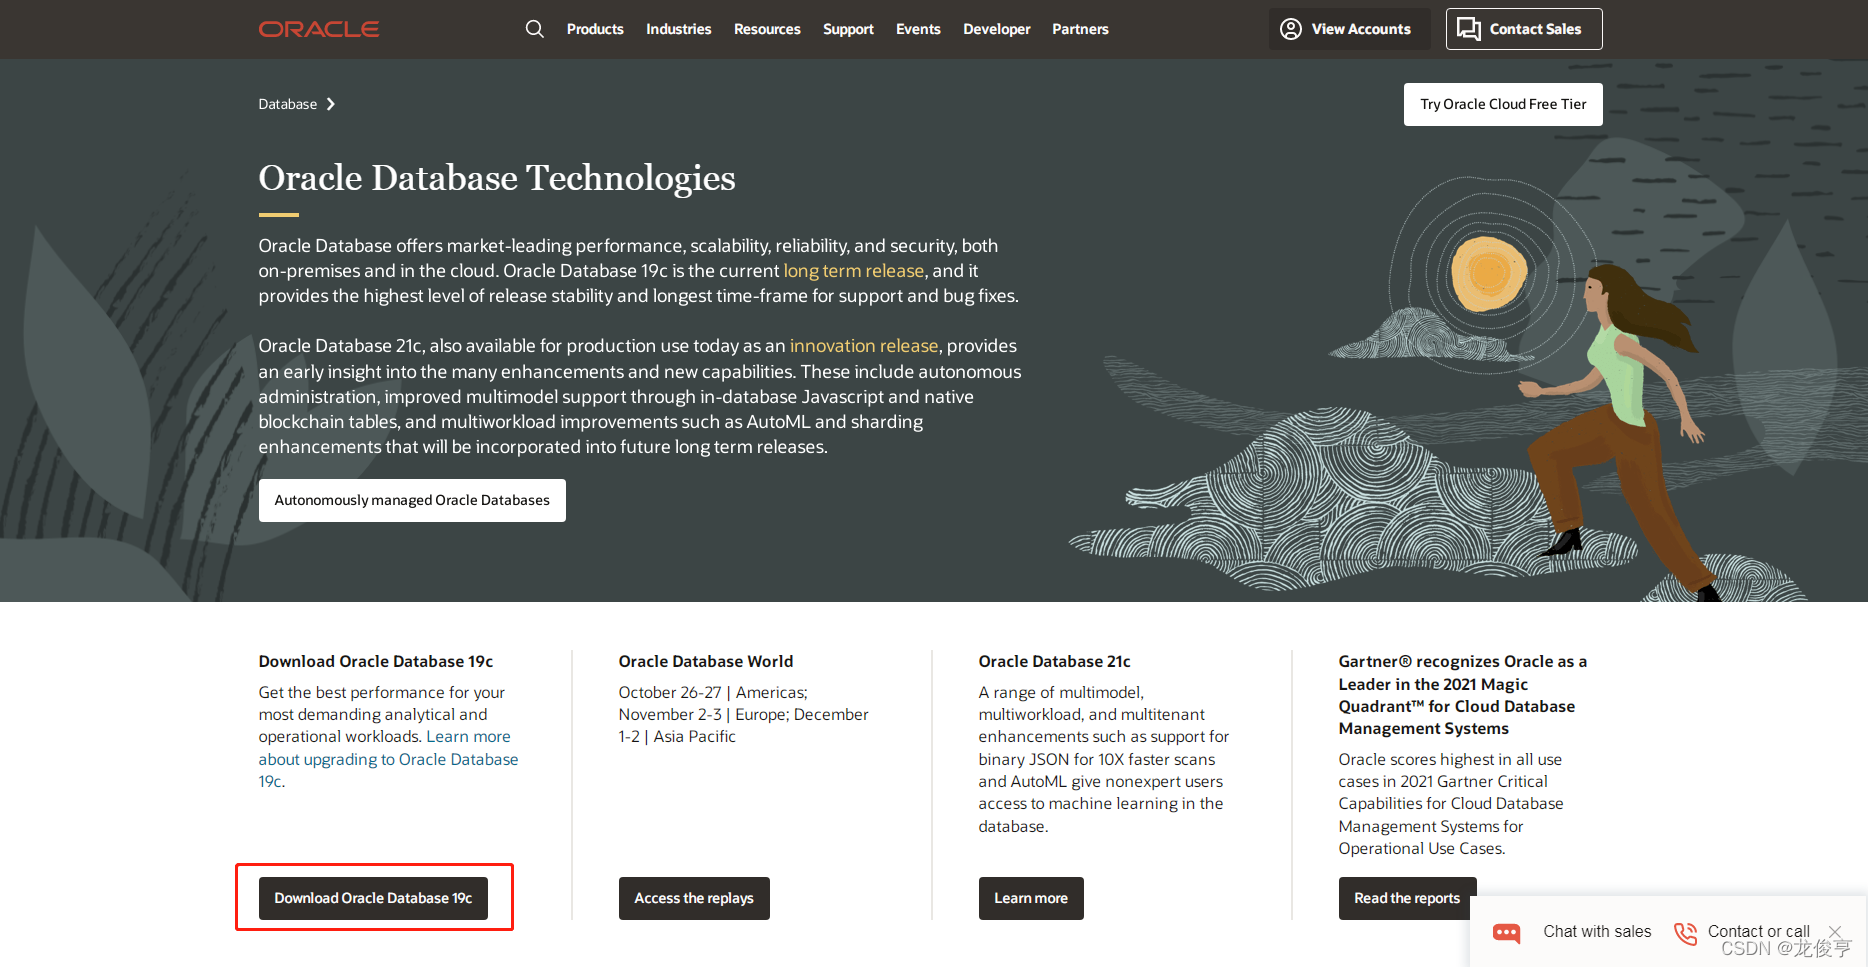
Task: Click Chat with sales text
Action: tap(1597, 932)
